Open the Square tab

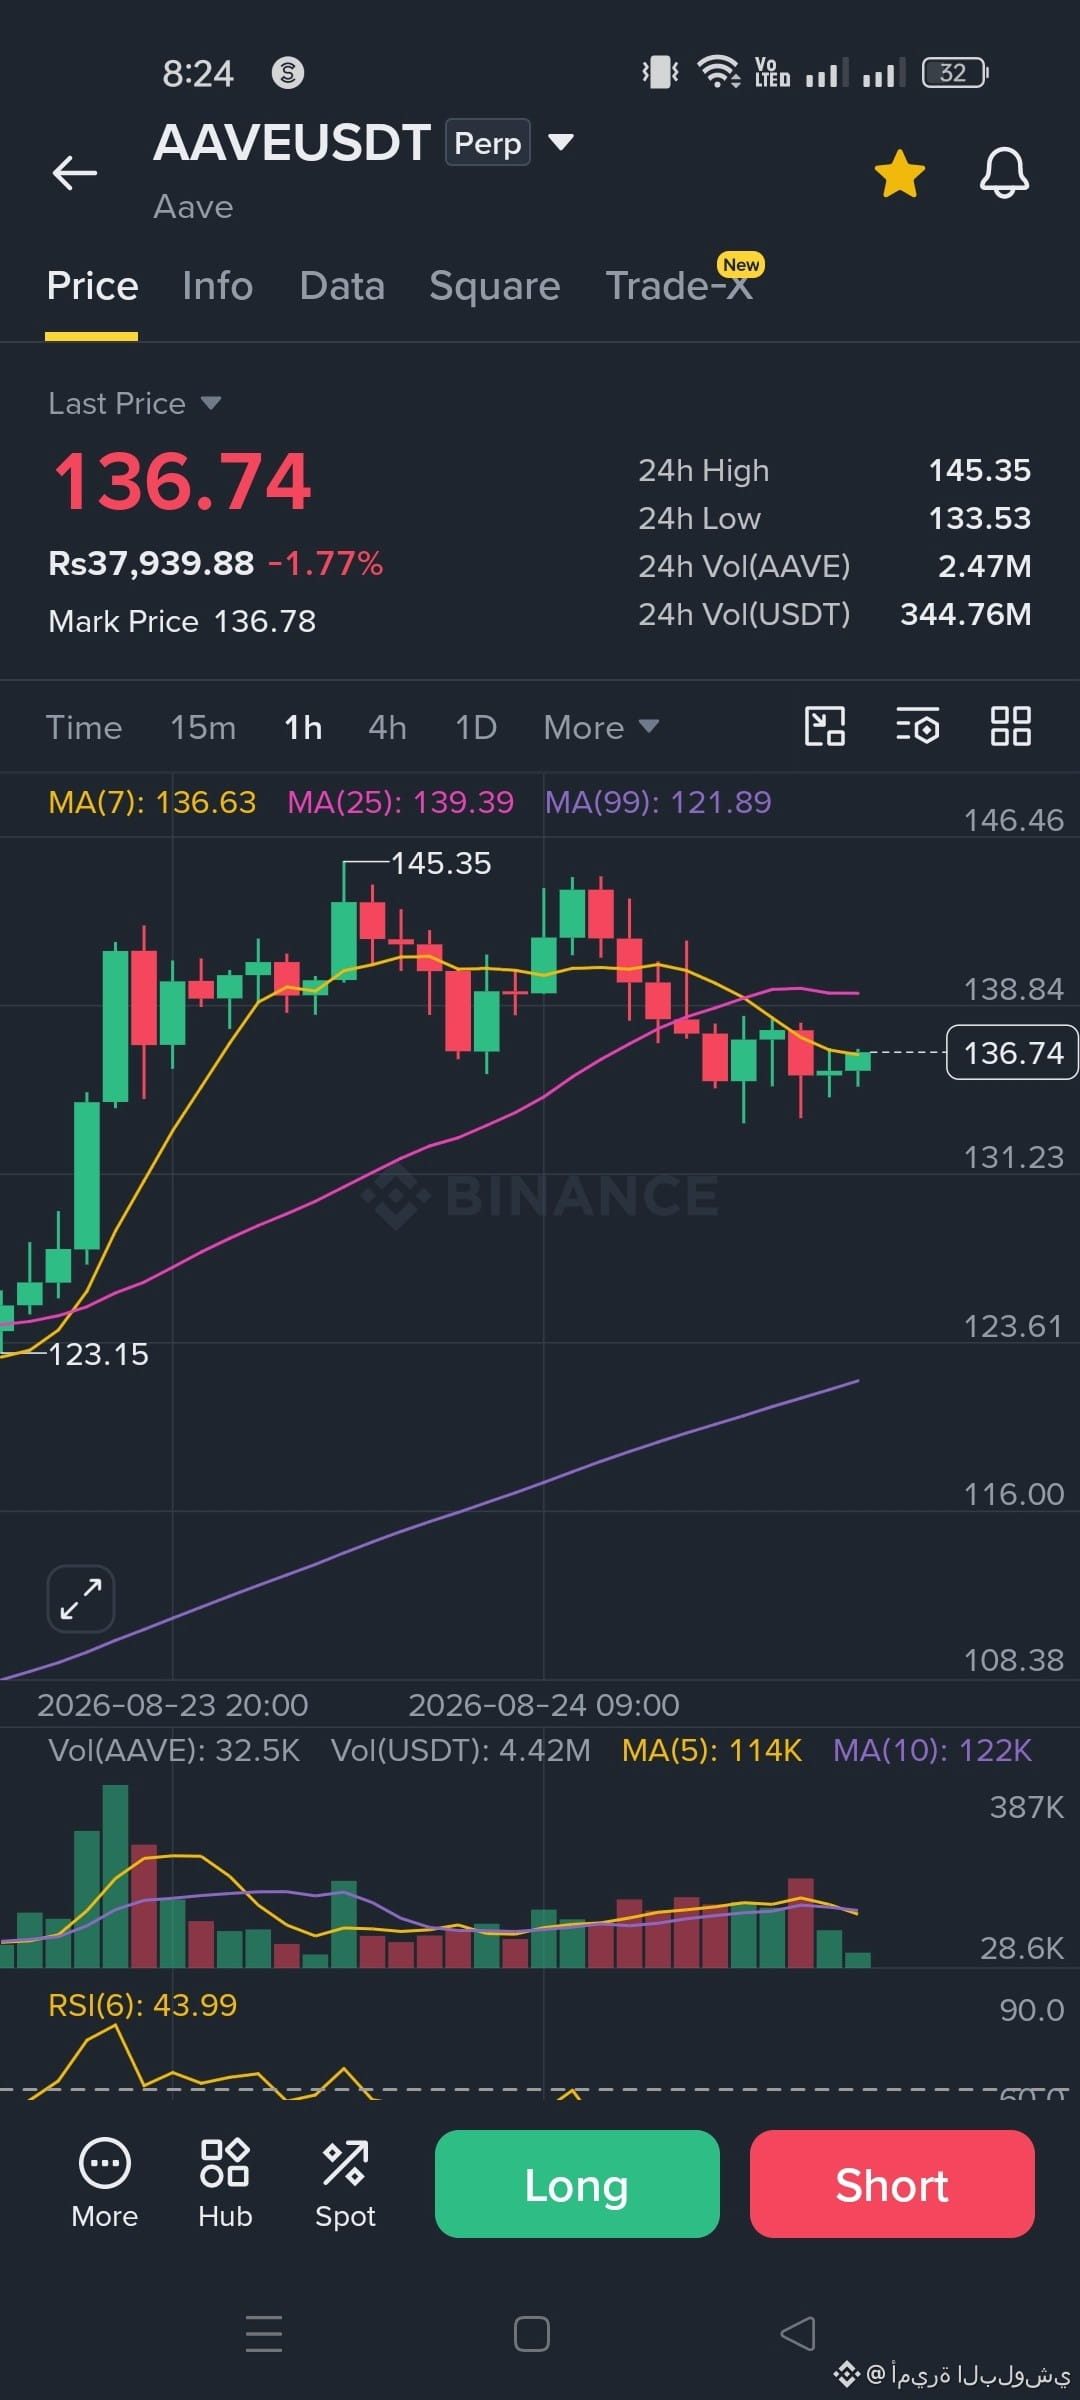[x=495, y=286]
